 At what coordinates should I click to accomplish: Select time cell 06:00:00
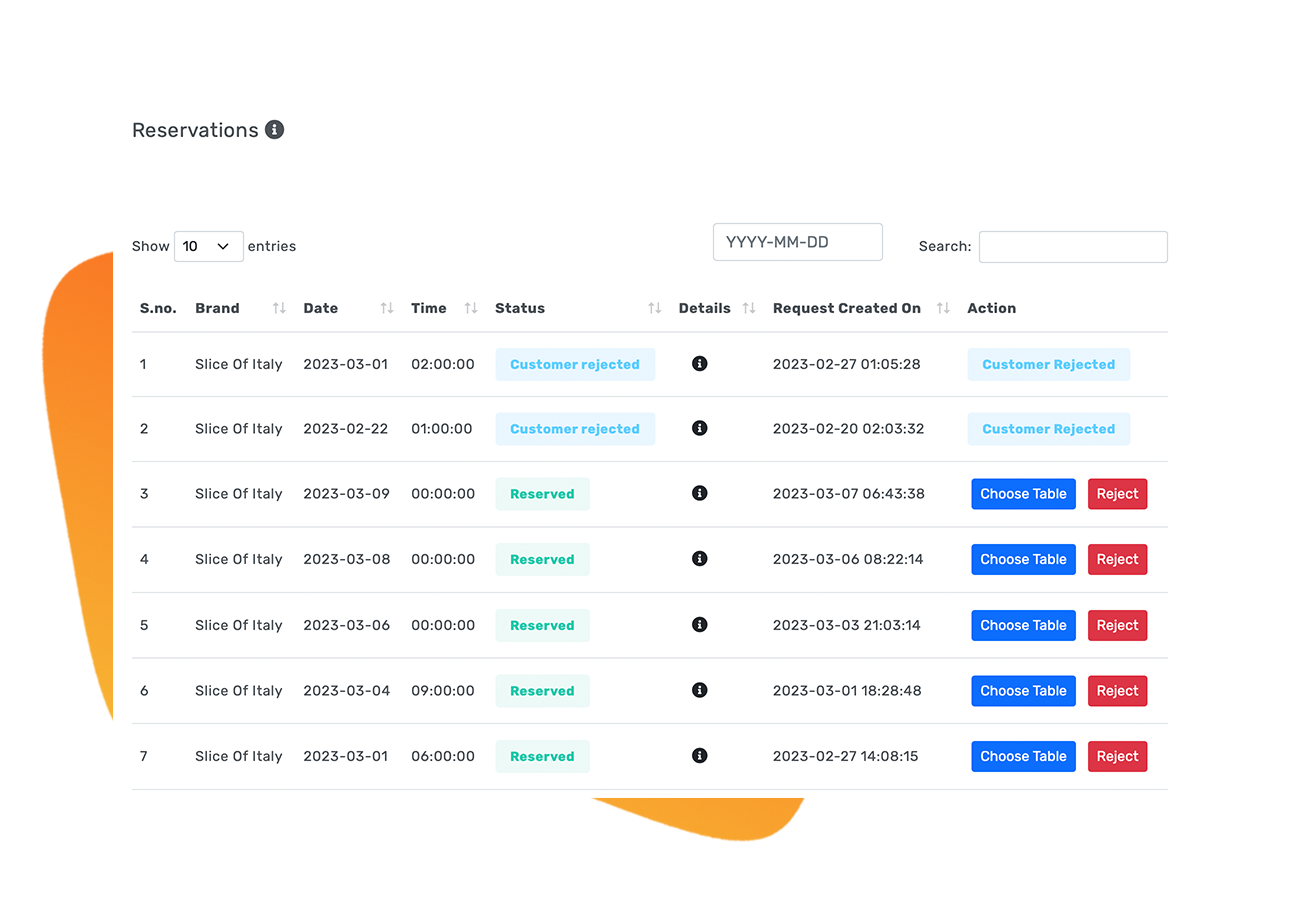[x=443, y=756]
